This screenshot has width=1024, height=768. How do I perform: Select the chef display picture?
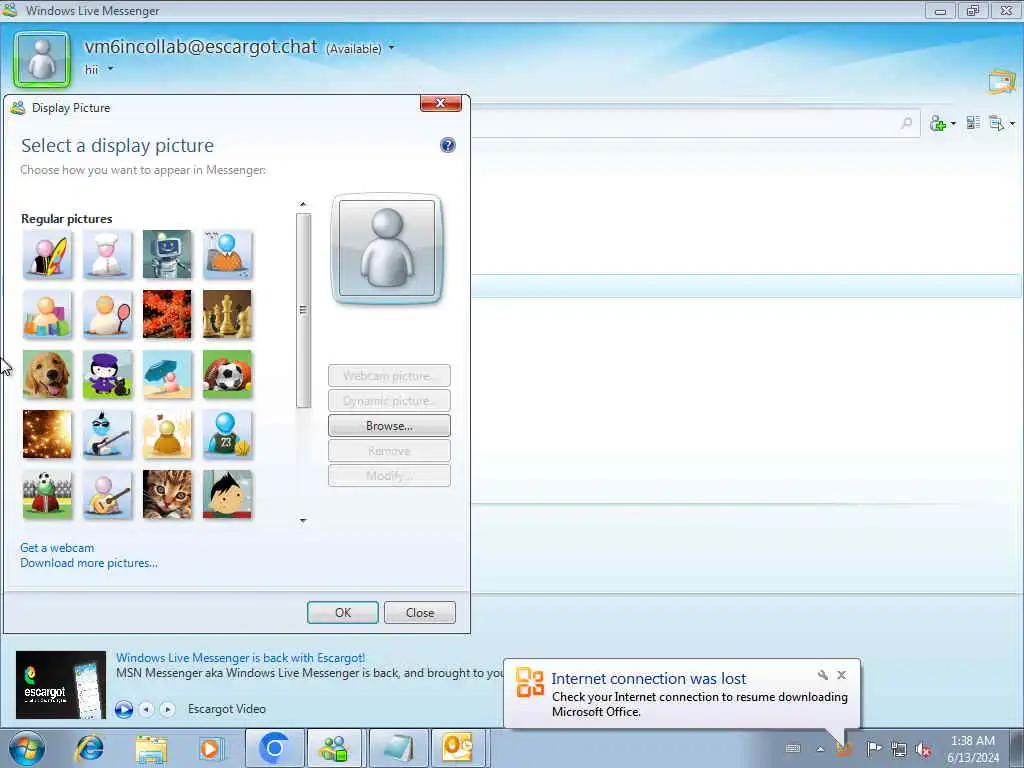(x=107, y=254)
